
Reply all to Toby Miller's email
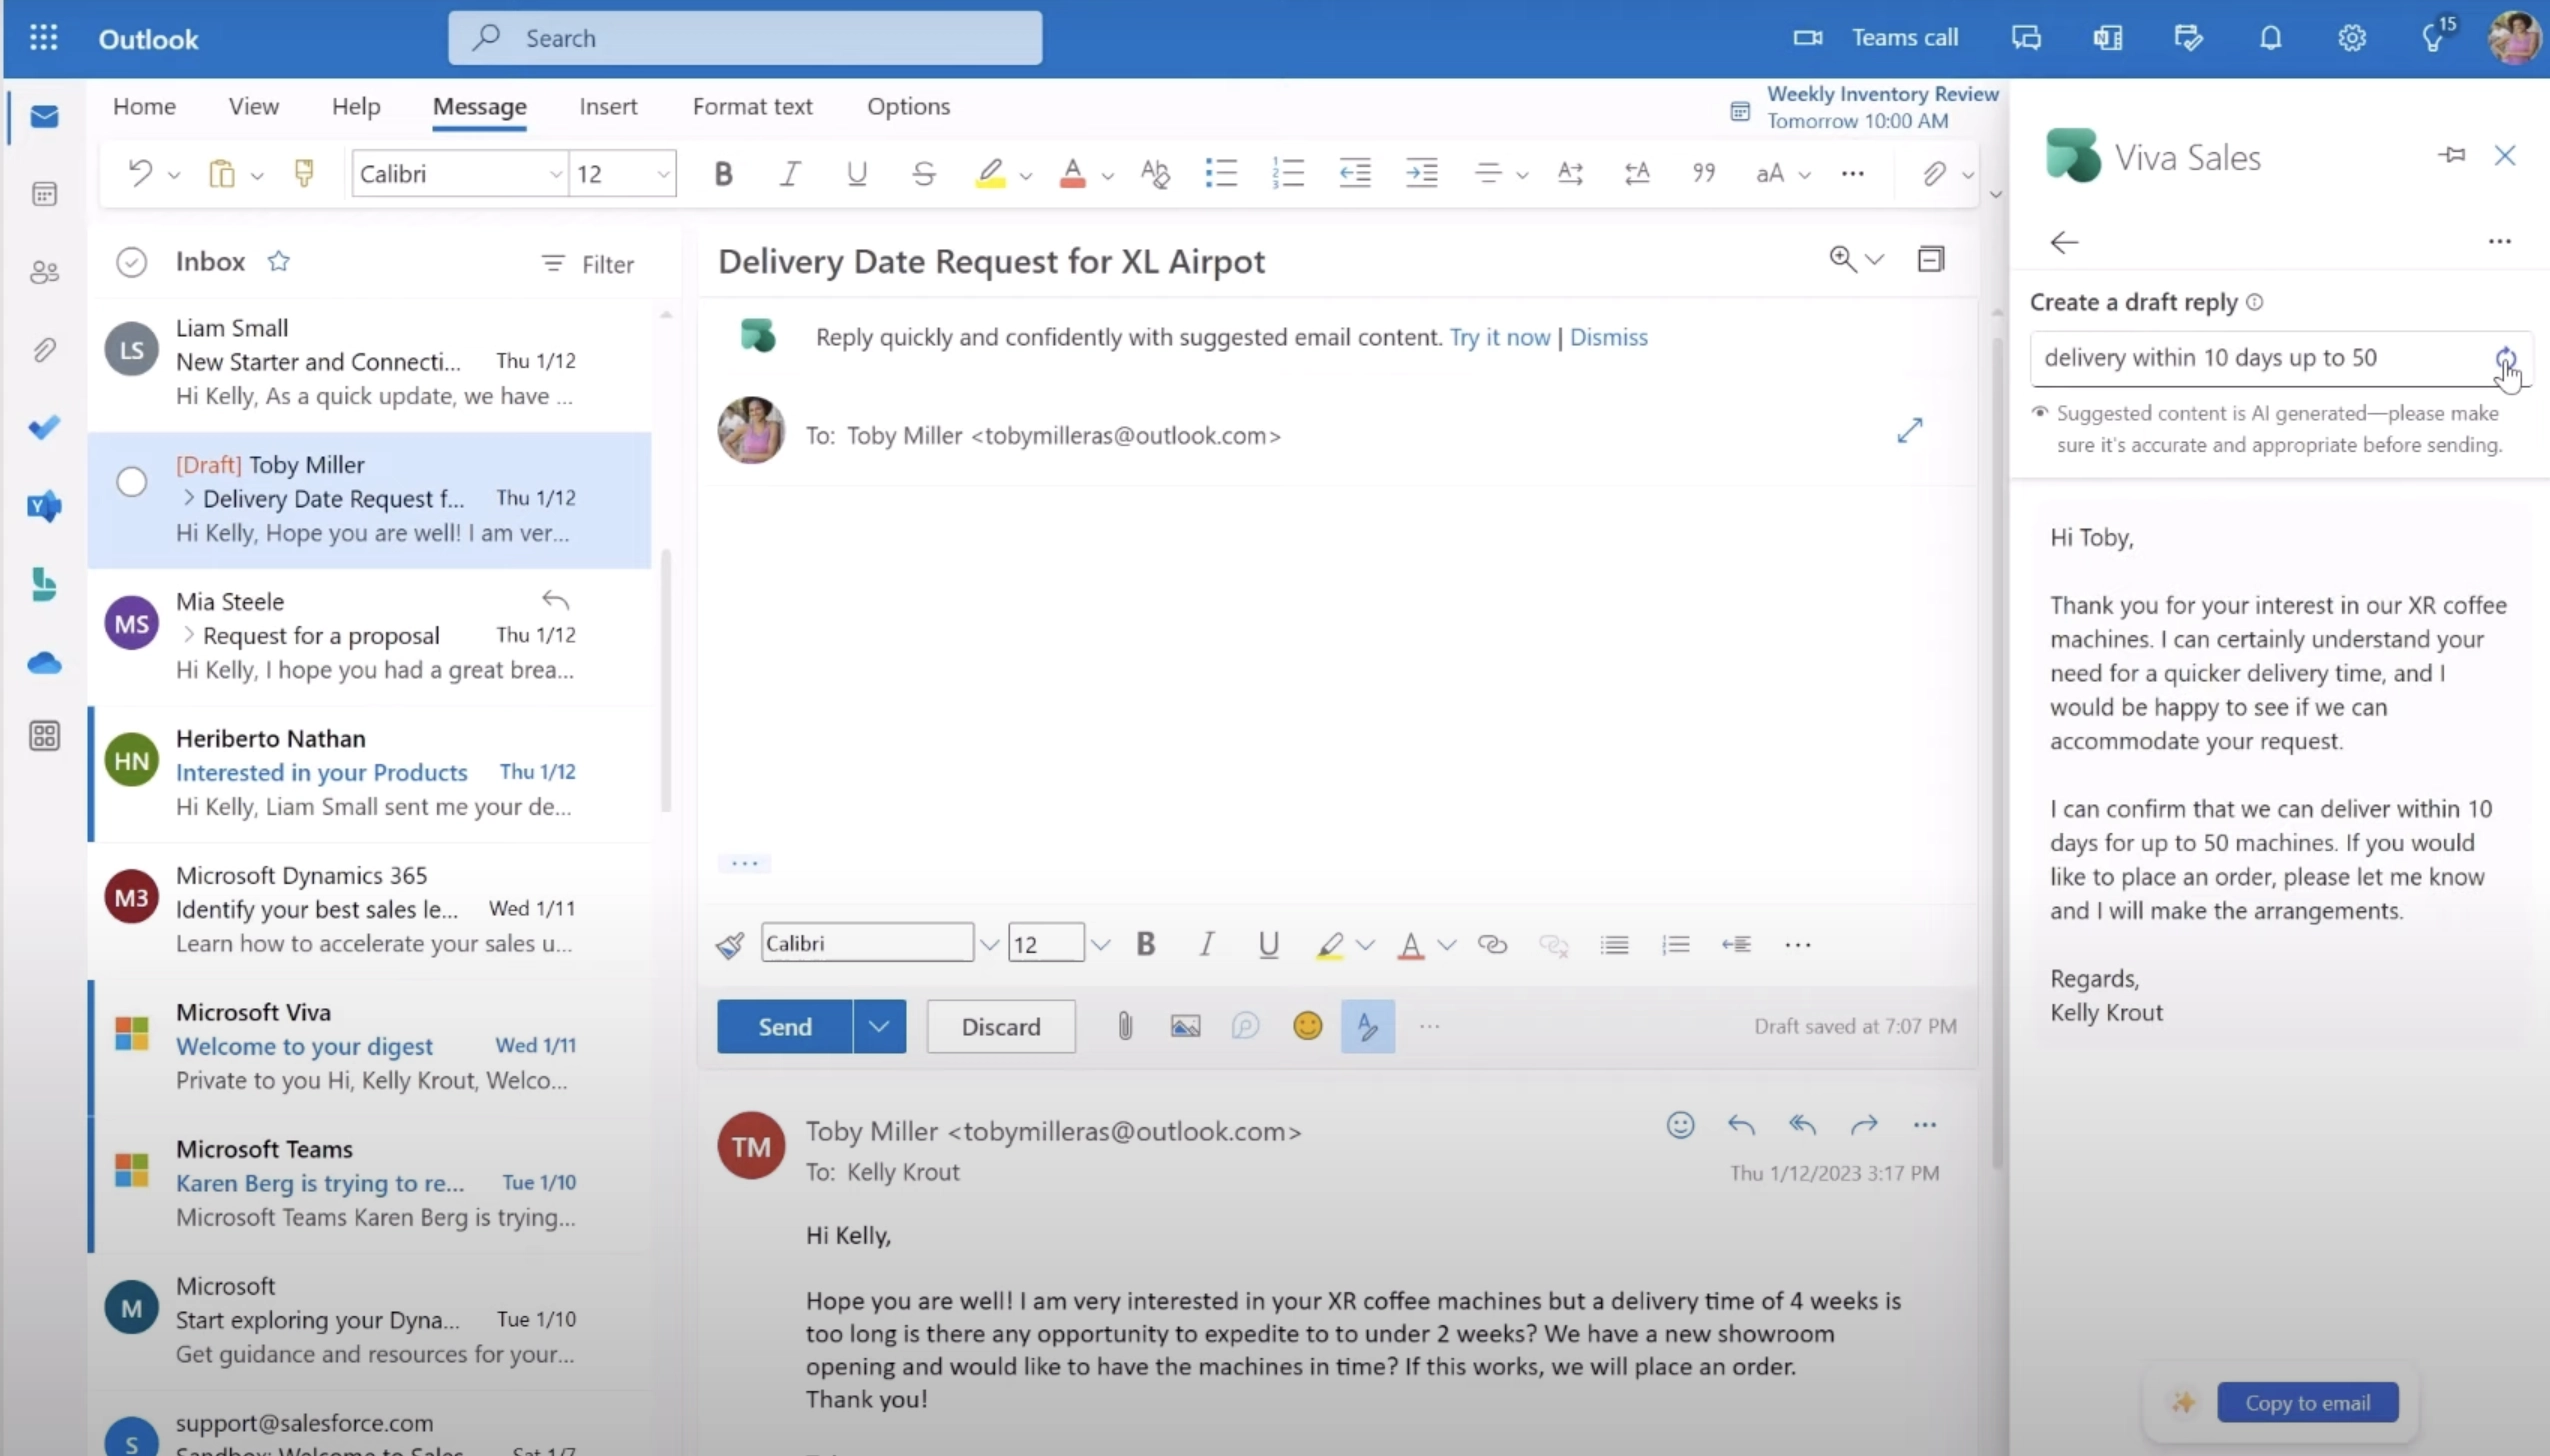pos(1802,1125)
